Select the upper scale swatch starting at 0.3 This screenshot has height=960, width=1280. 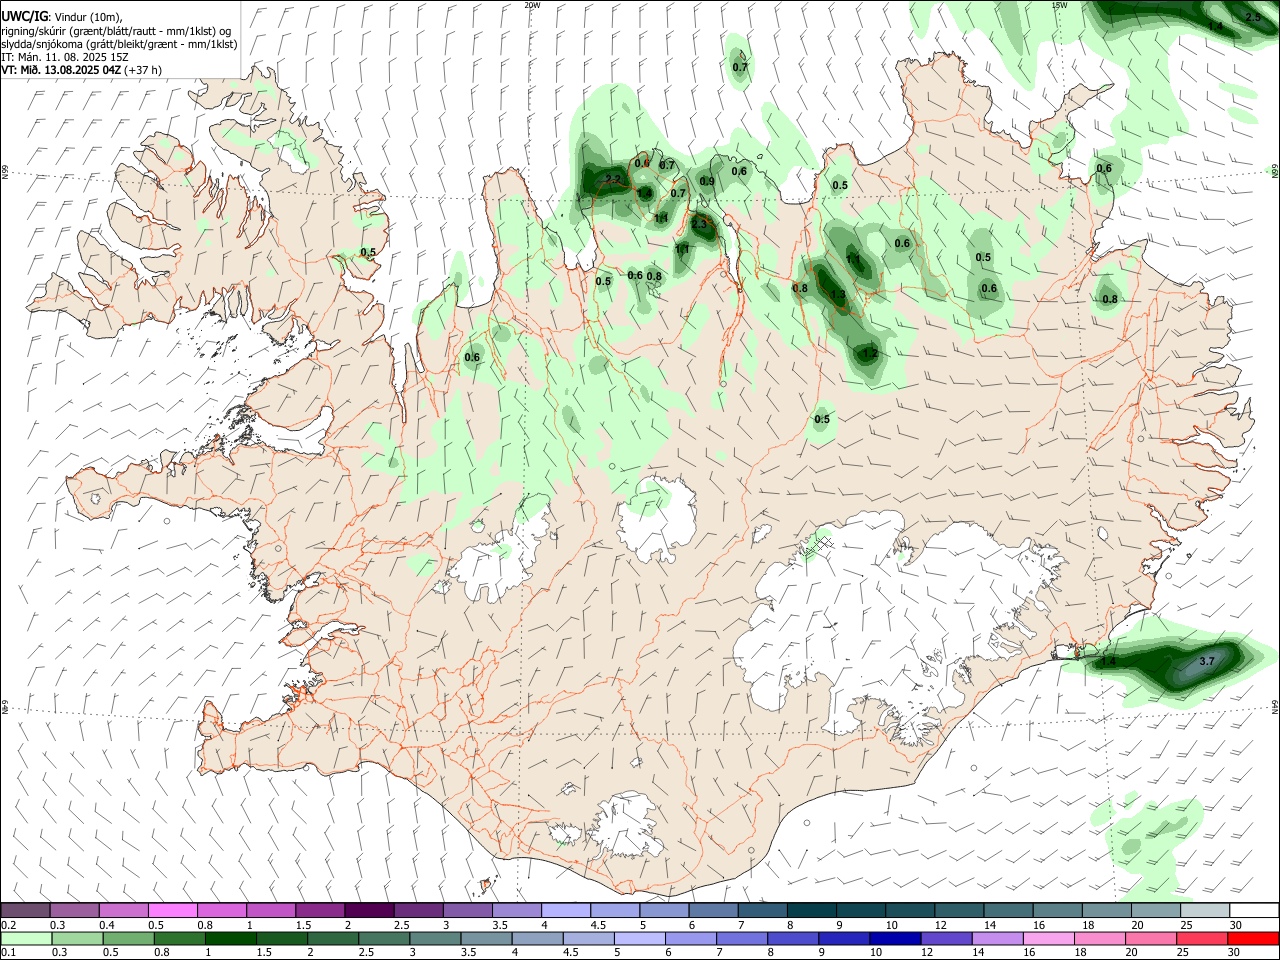click(x=74, y=910)
